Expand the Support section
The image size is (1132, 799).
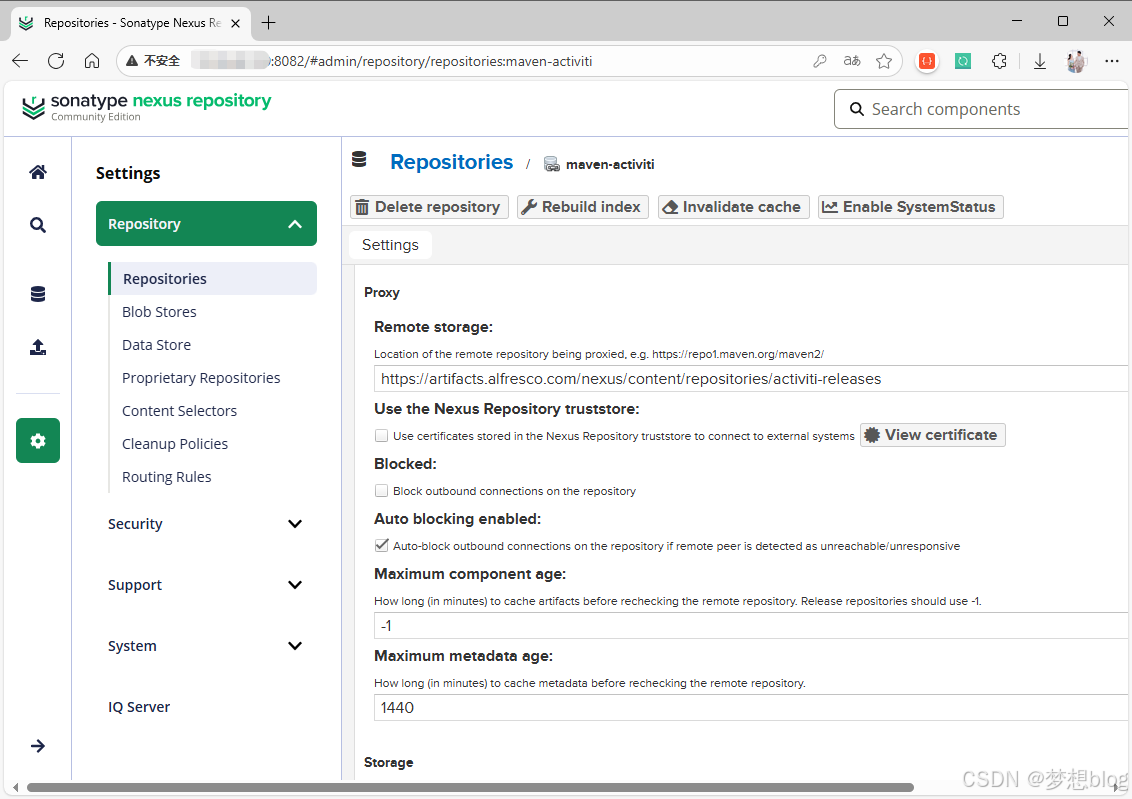click(205, 585)
